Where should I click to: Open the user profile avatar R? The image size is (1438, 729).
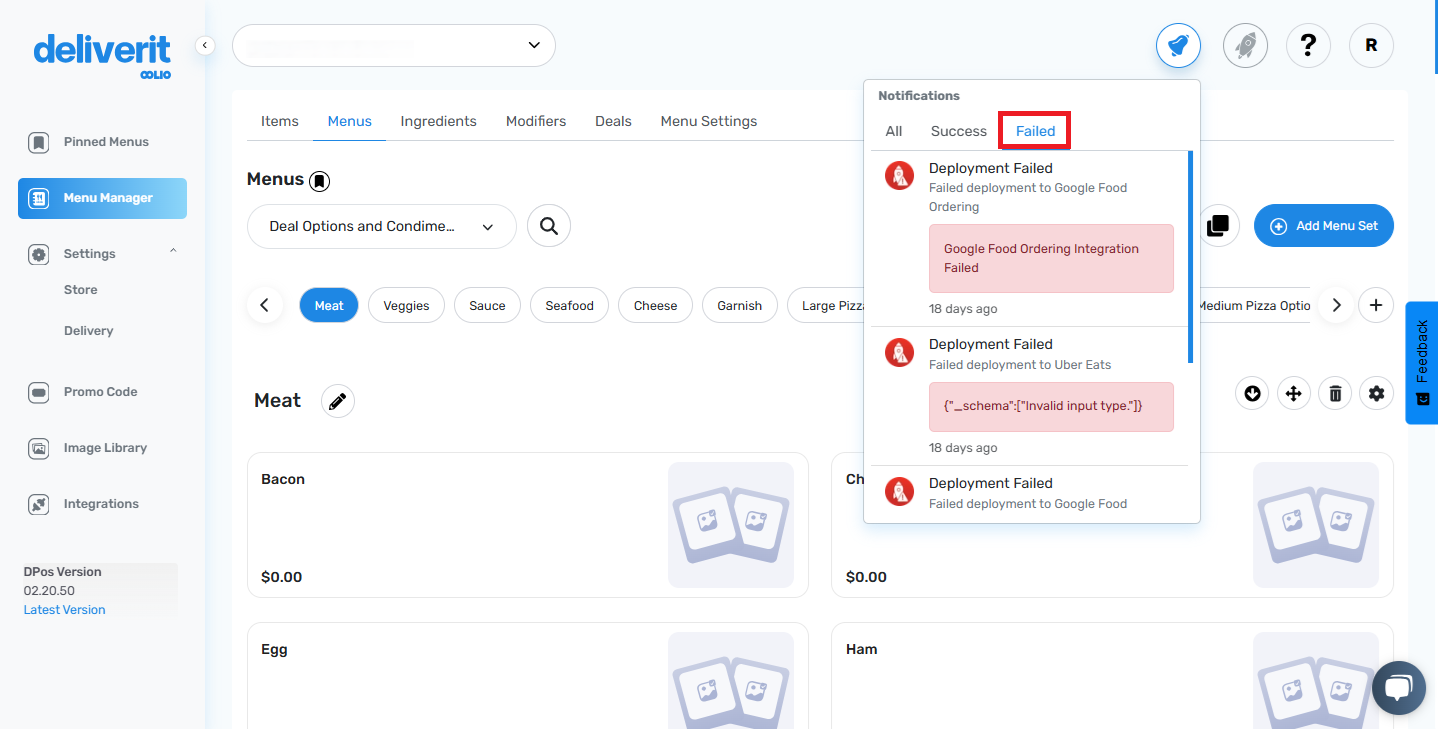(1371, 46)
